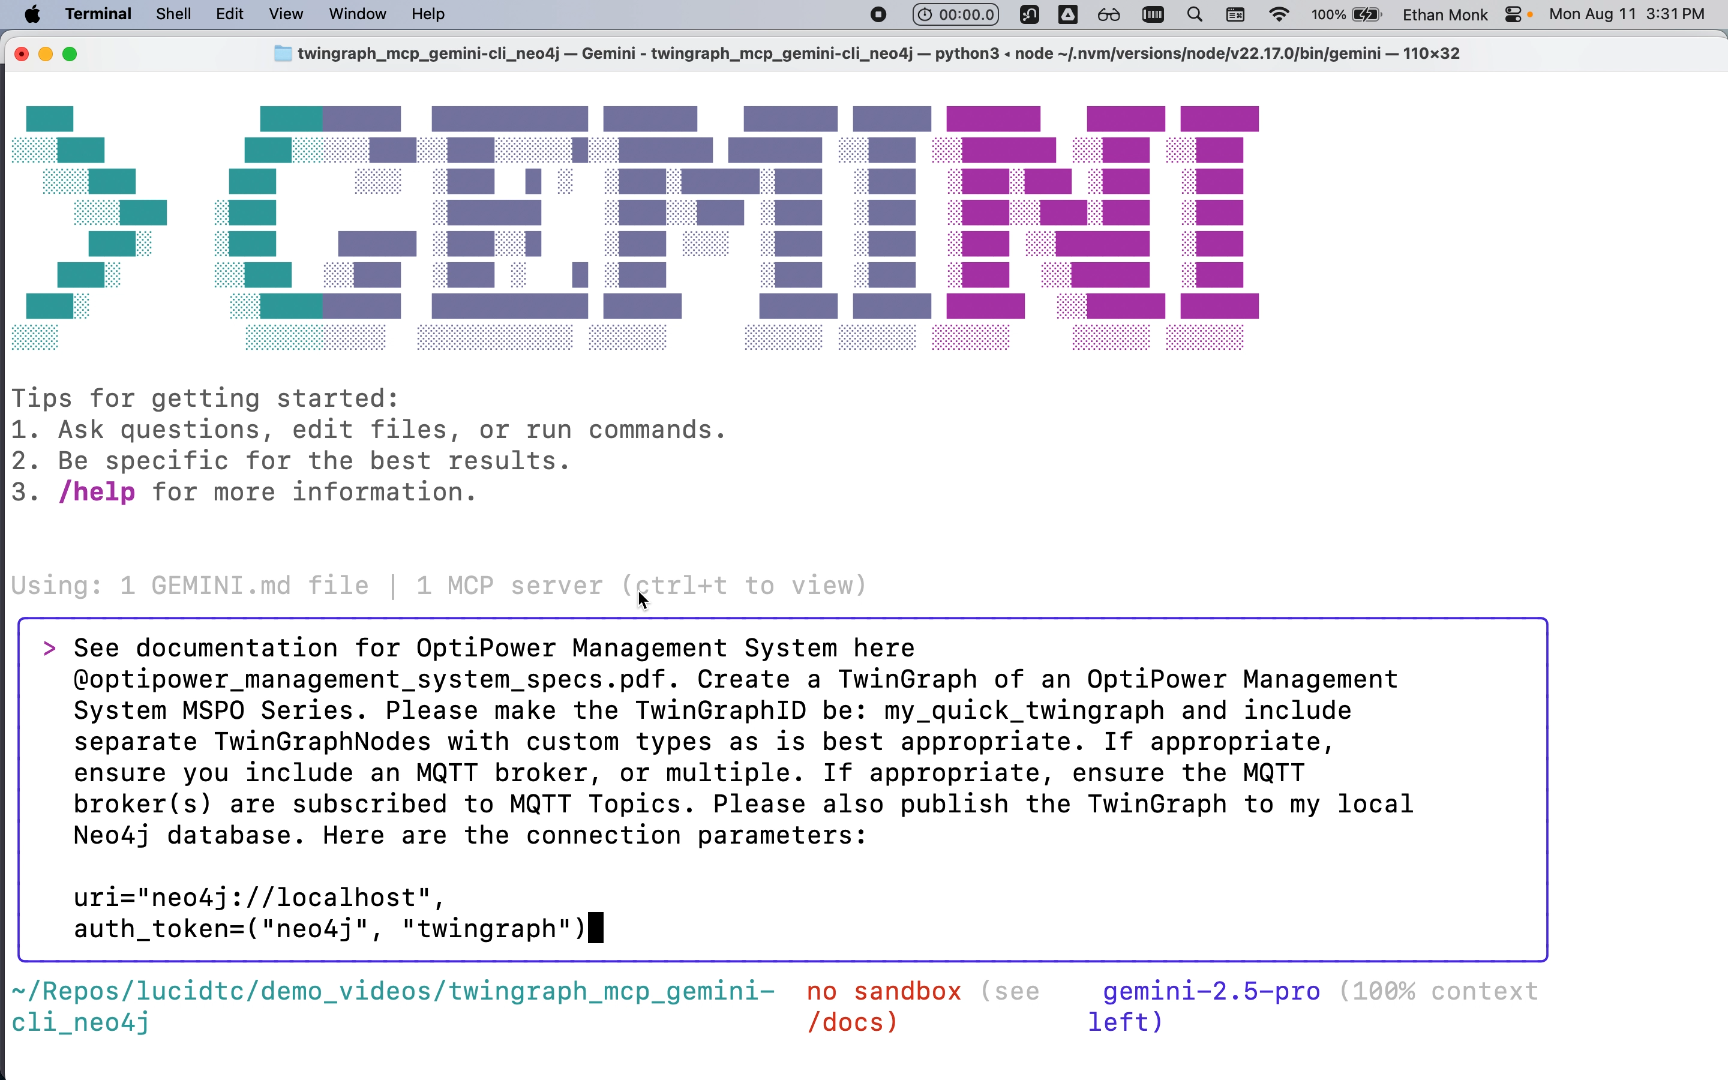
Task: Minimize the Terminal window with yellow button
Action: [x=45, y=54]
